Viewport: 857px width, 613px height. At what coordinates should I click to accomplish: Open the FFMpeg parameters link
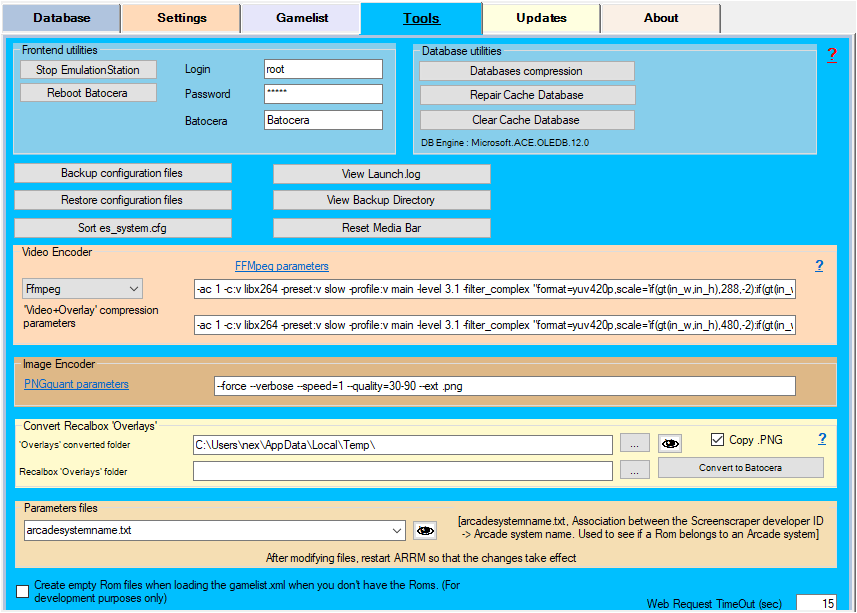pos(281,266)
